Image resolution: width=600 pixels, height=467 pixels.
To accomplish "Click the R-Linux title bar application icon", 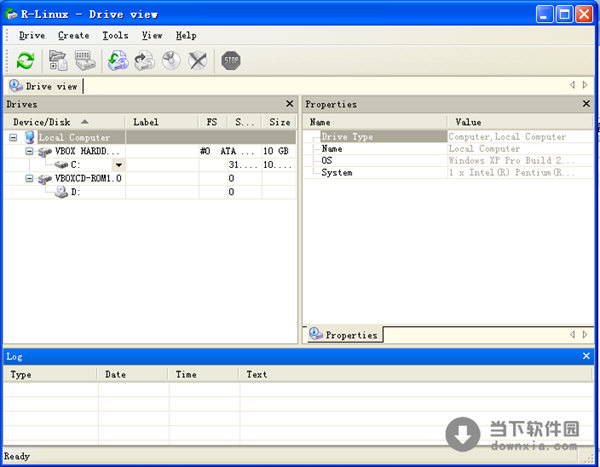I will pos(11,14).
